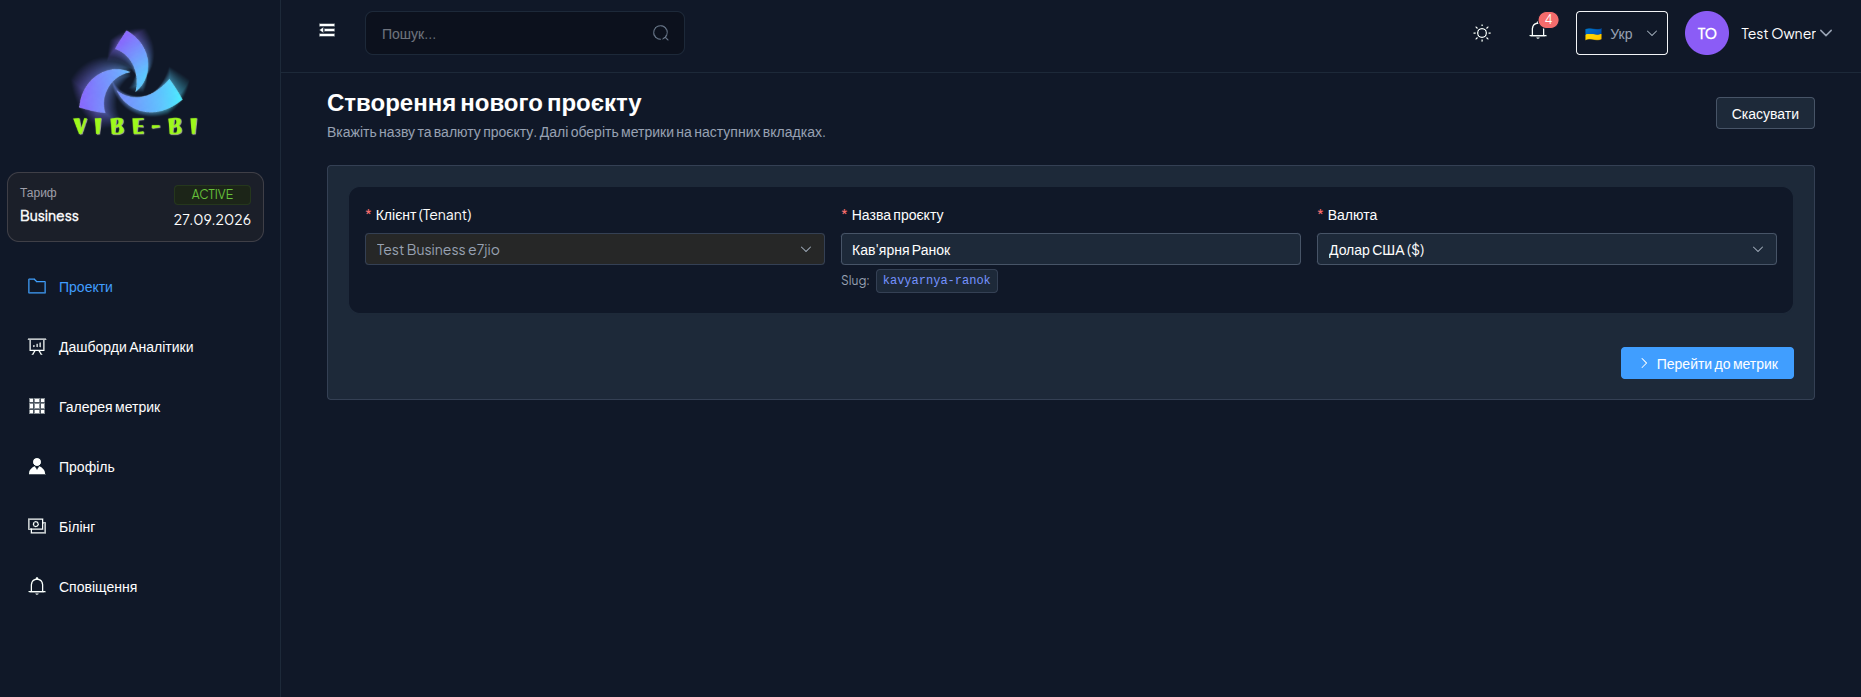
Task: Click Перейти до метрик button
Action: (1707, 363)
